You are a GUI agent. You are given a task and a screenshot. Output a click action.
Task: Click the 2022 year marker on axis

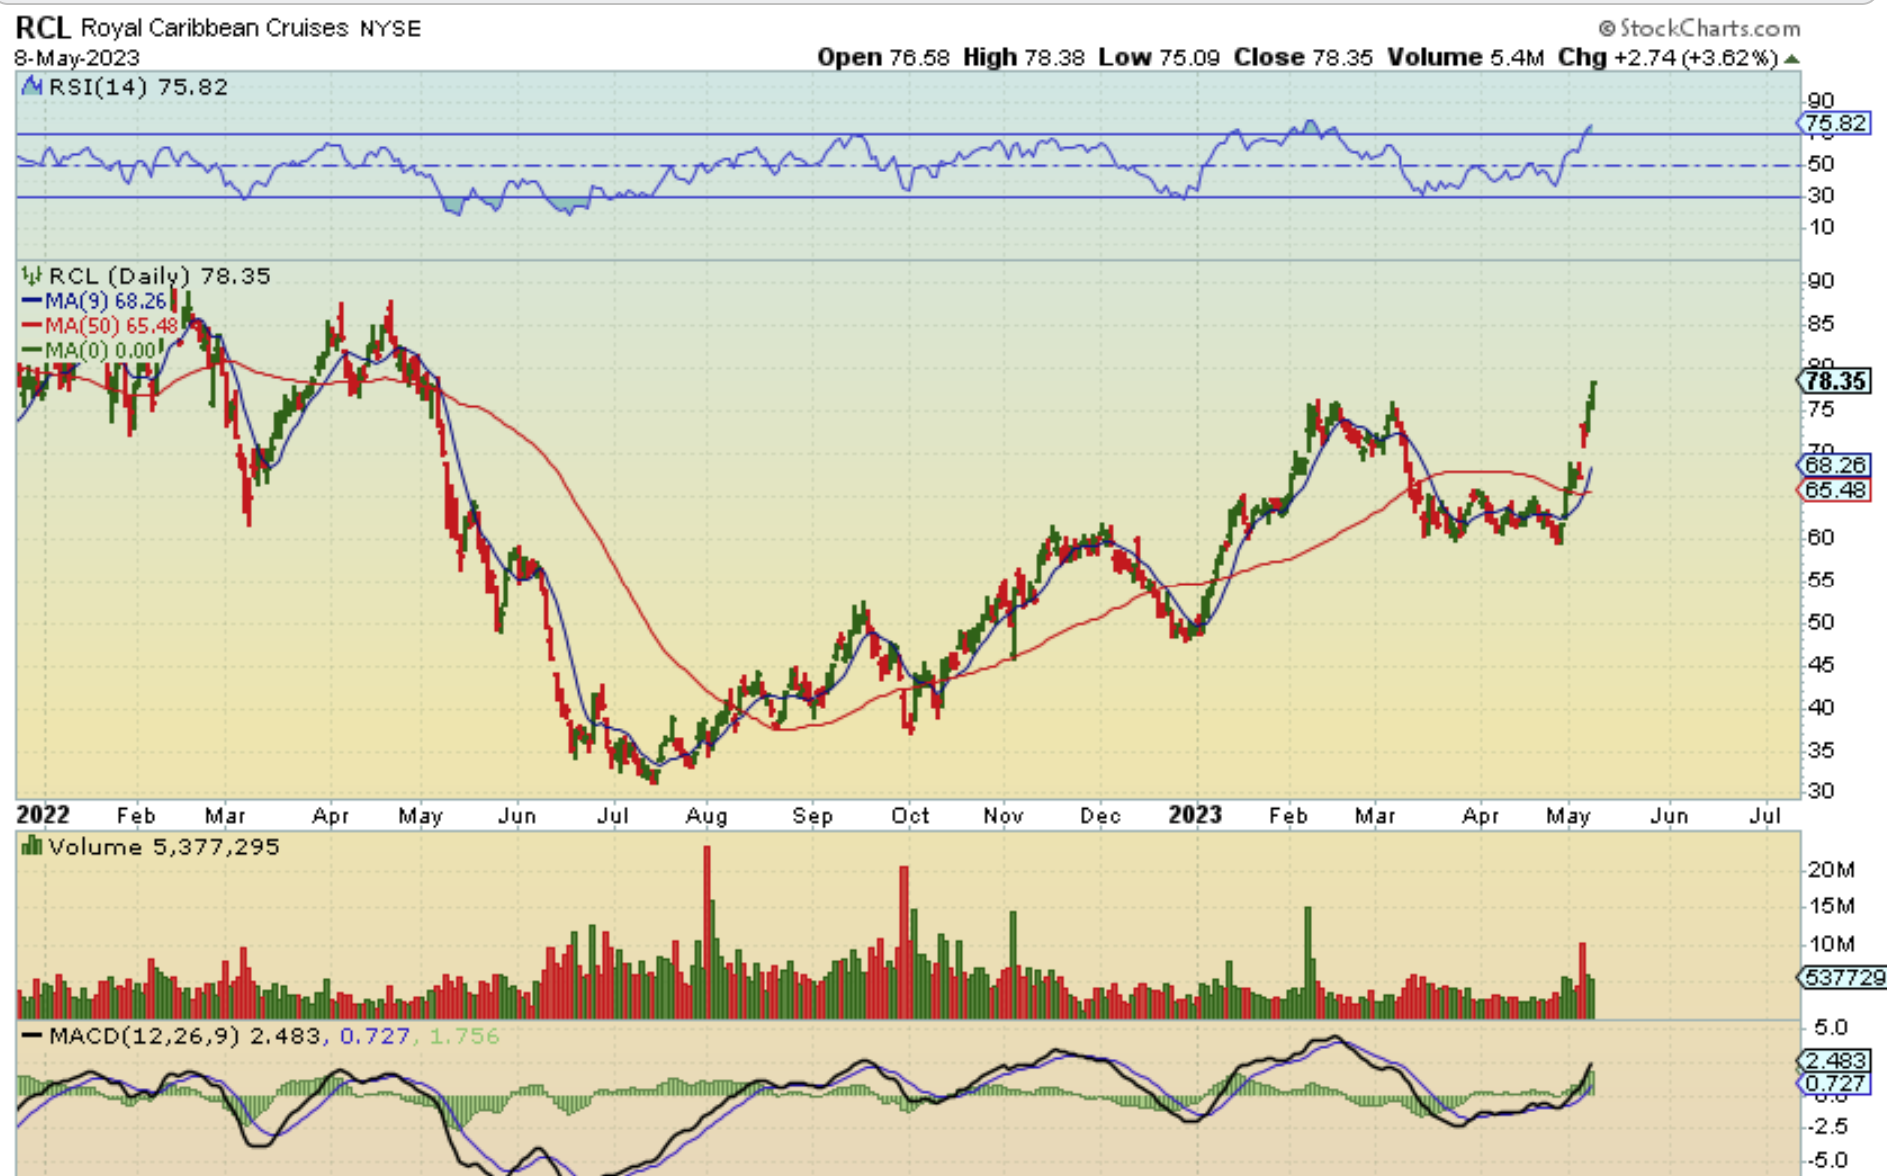(43, 815)
